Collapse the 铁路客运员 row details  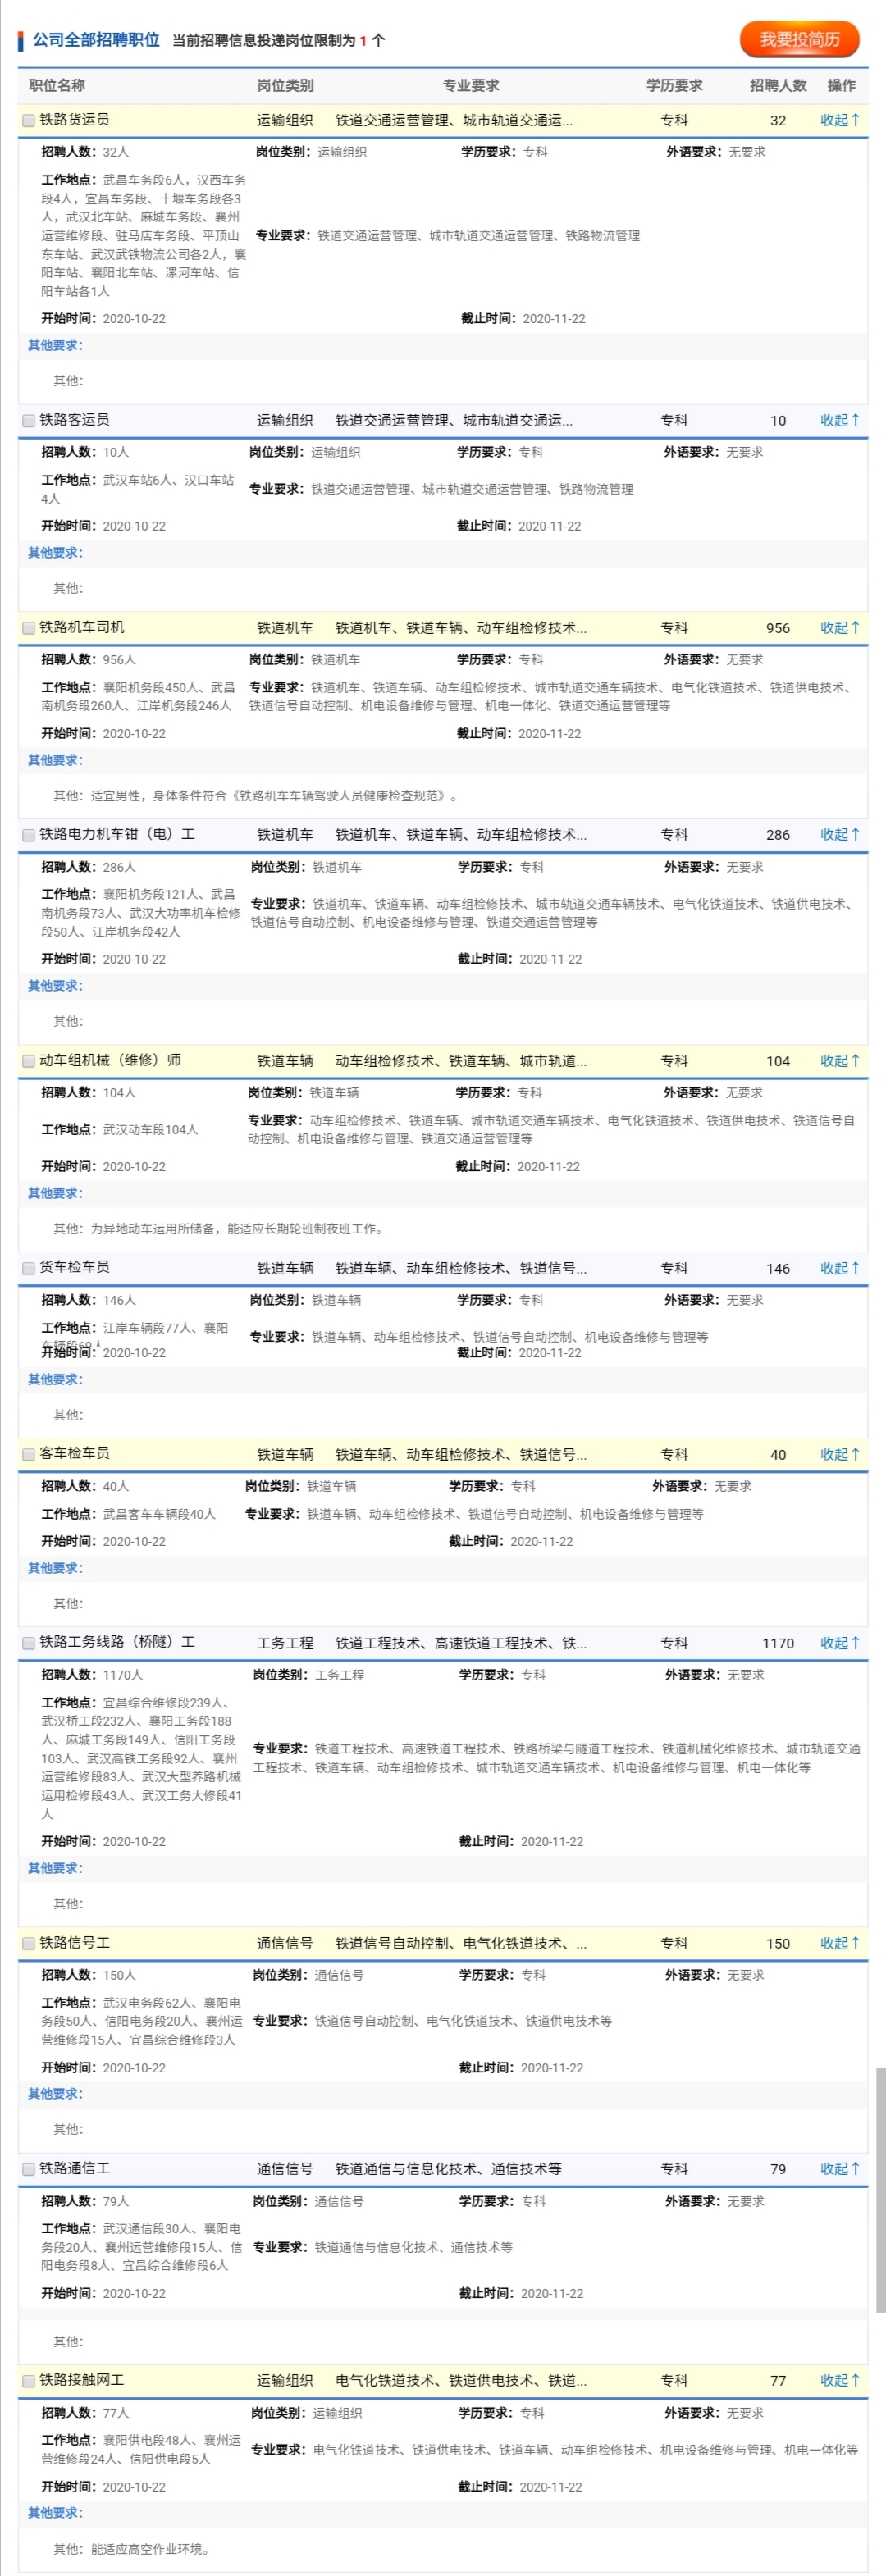point(839,421)
